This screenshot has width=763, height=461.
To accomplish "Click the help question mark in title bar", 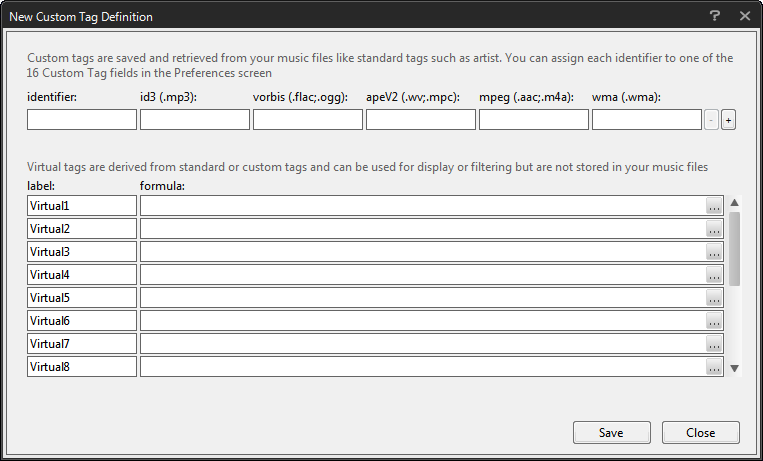I will pyautogui.click(x=715, y=16).
